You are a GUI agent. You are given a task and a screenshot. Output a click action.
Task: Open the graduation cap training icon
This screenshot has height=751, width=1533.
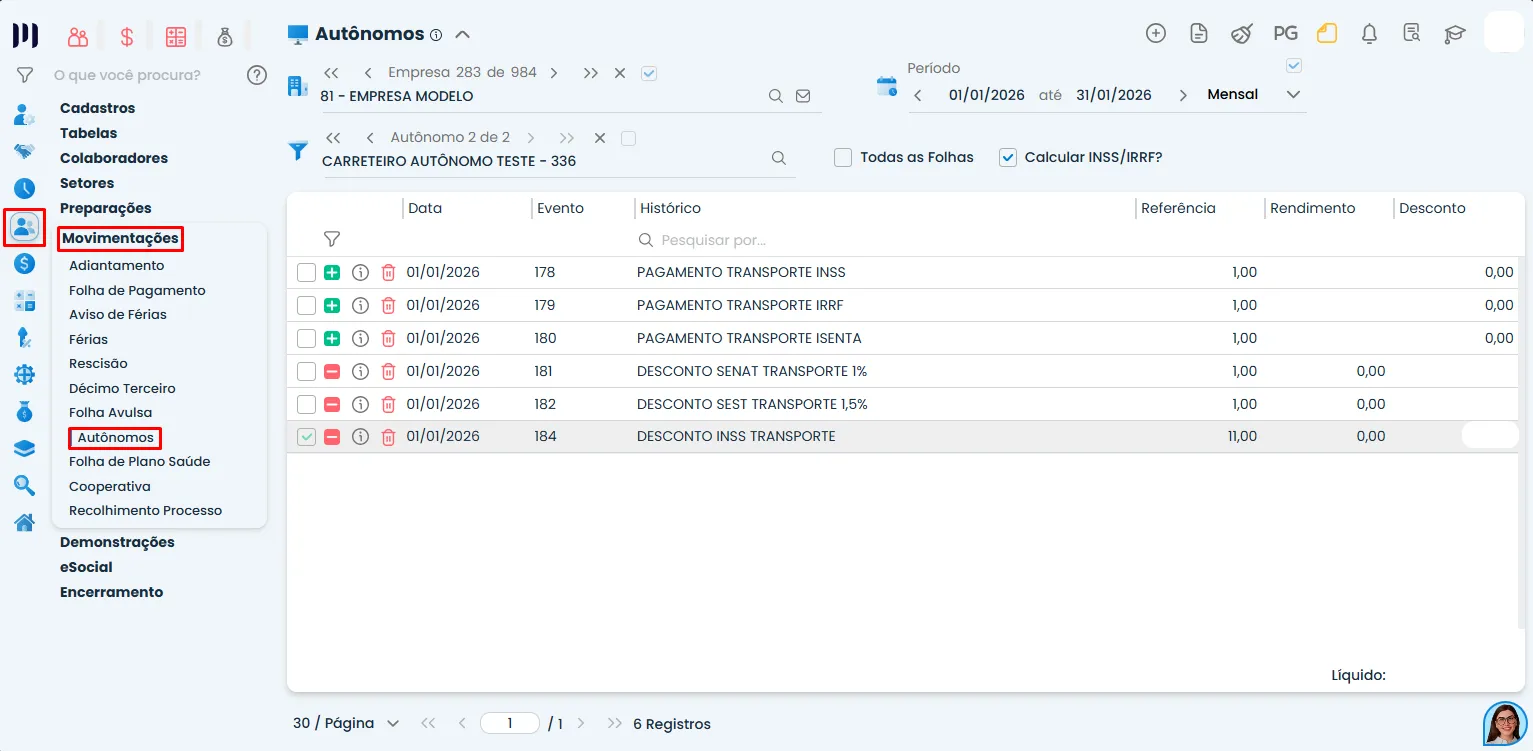[x=1454, y=34]
